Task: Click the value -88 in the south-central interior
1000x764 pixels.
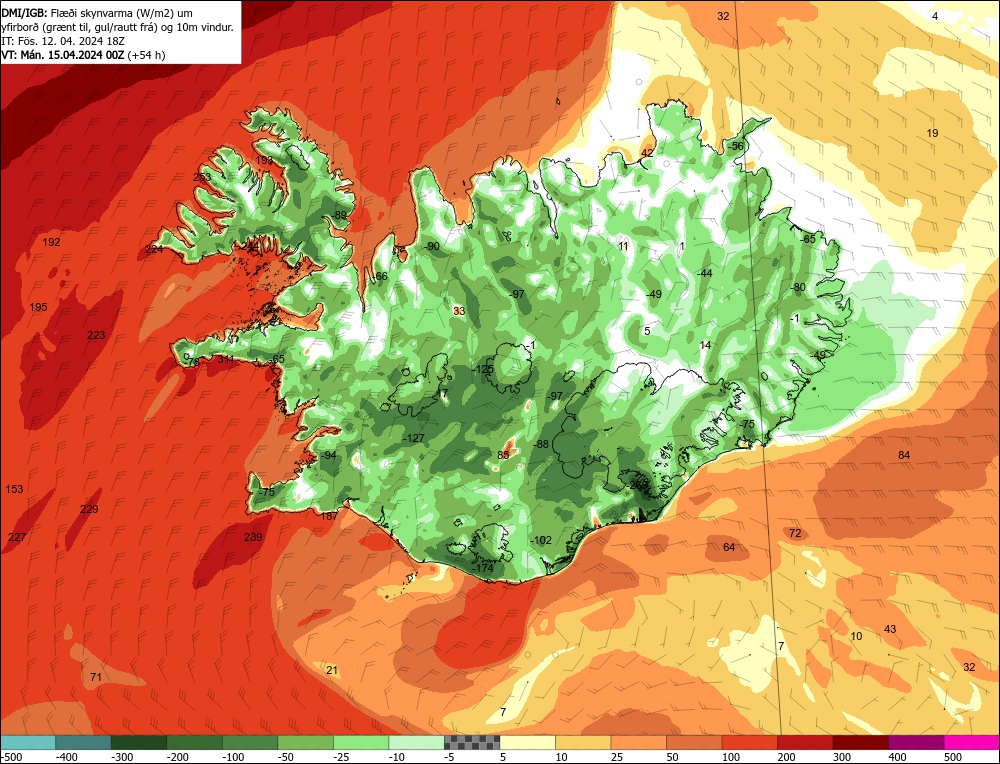Action: 541,444
